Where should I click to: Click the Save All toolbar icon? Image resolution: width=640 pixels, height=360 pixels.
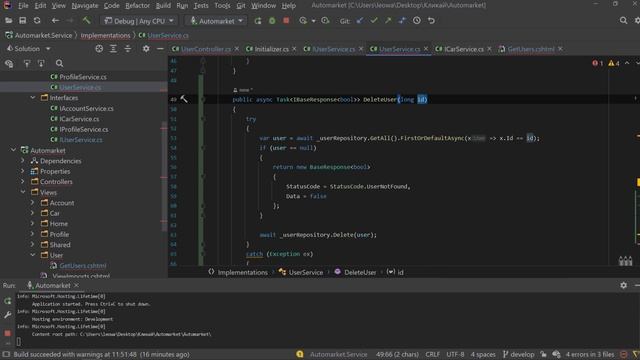tap(22, 20)
